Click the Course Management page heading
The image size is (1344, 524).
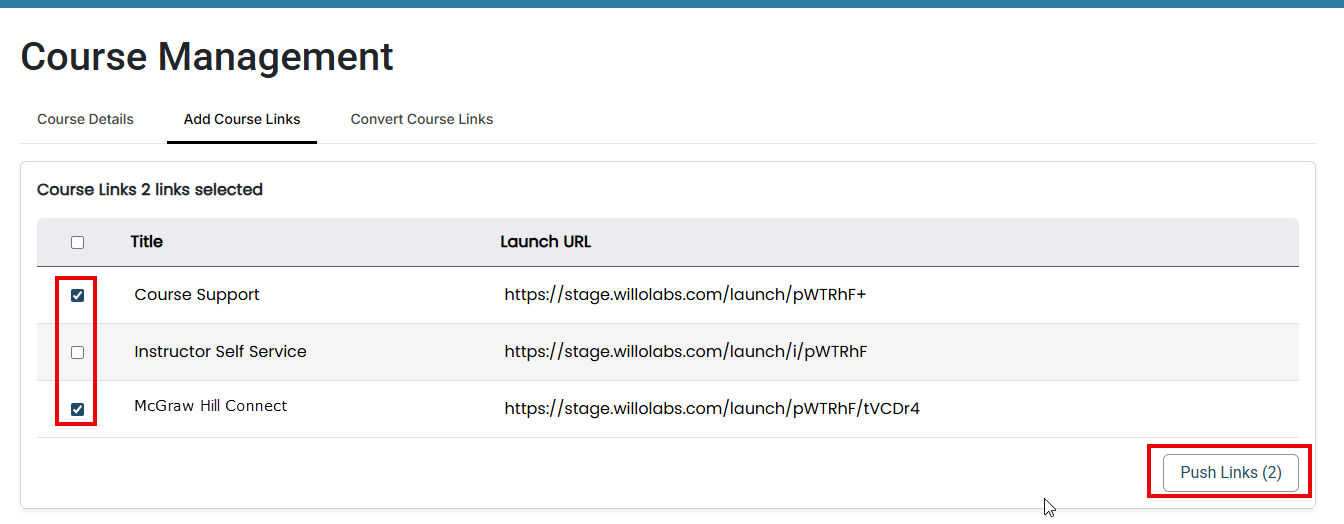207,57
